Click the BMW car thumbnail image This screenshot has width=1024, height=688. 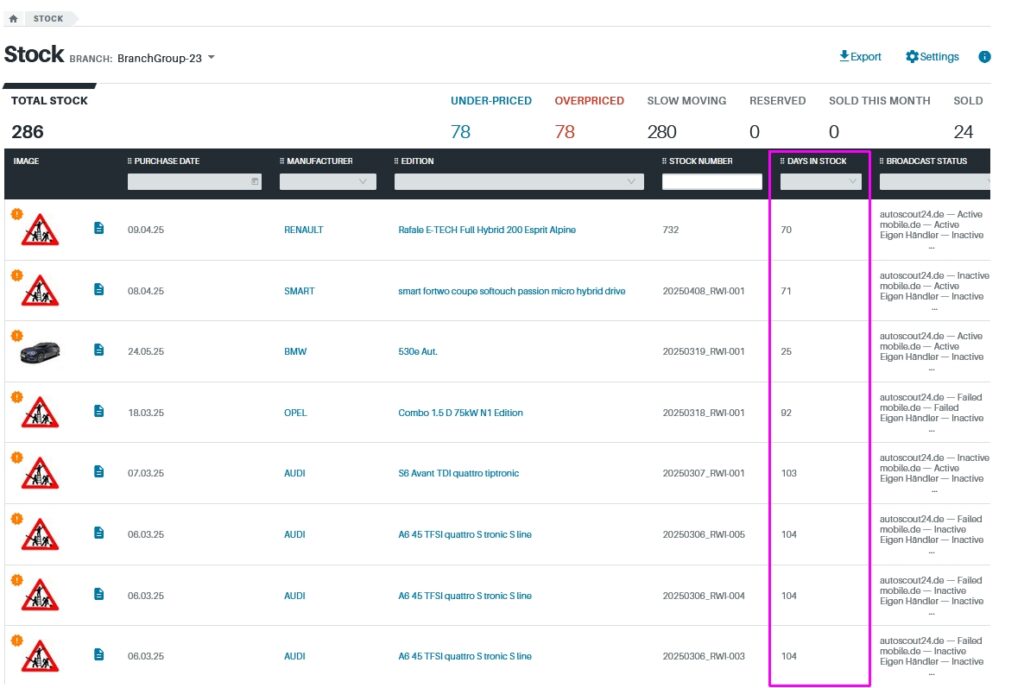(x=40, y=351)
